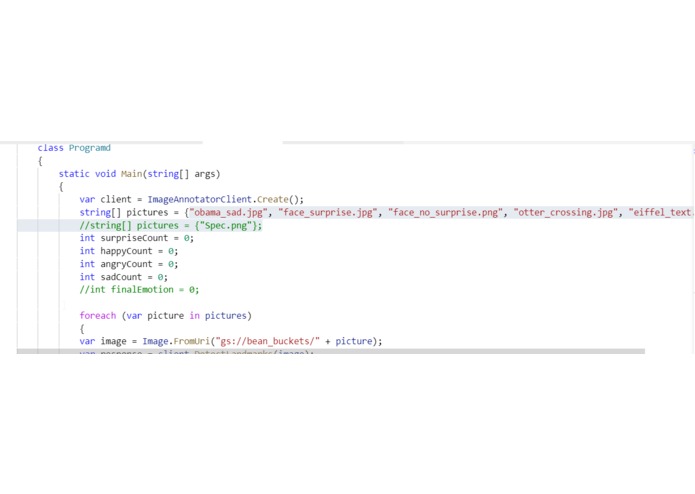The image size is (695, 494).
Task: Click the "otter_crossing.jpg" string
Action: [566, 213]
